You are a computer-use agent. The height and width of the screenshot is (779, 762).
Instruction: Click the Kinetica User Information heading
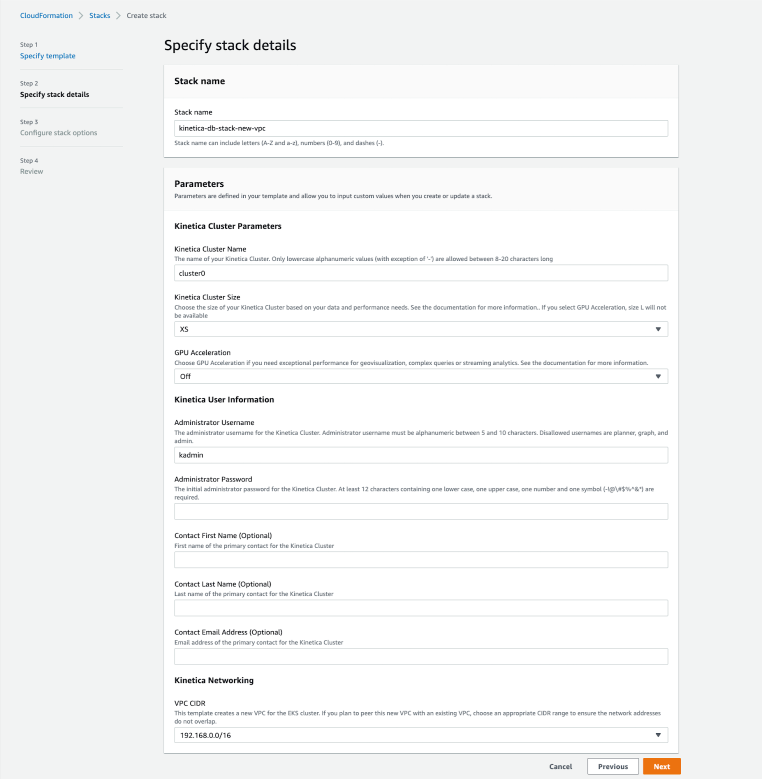pyautogui.click(x=224, y=399)
